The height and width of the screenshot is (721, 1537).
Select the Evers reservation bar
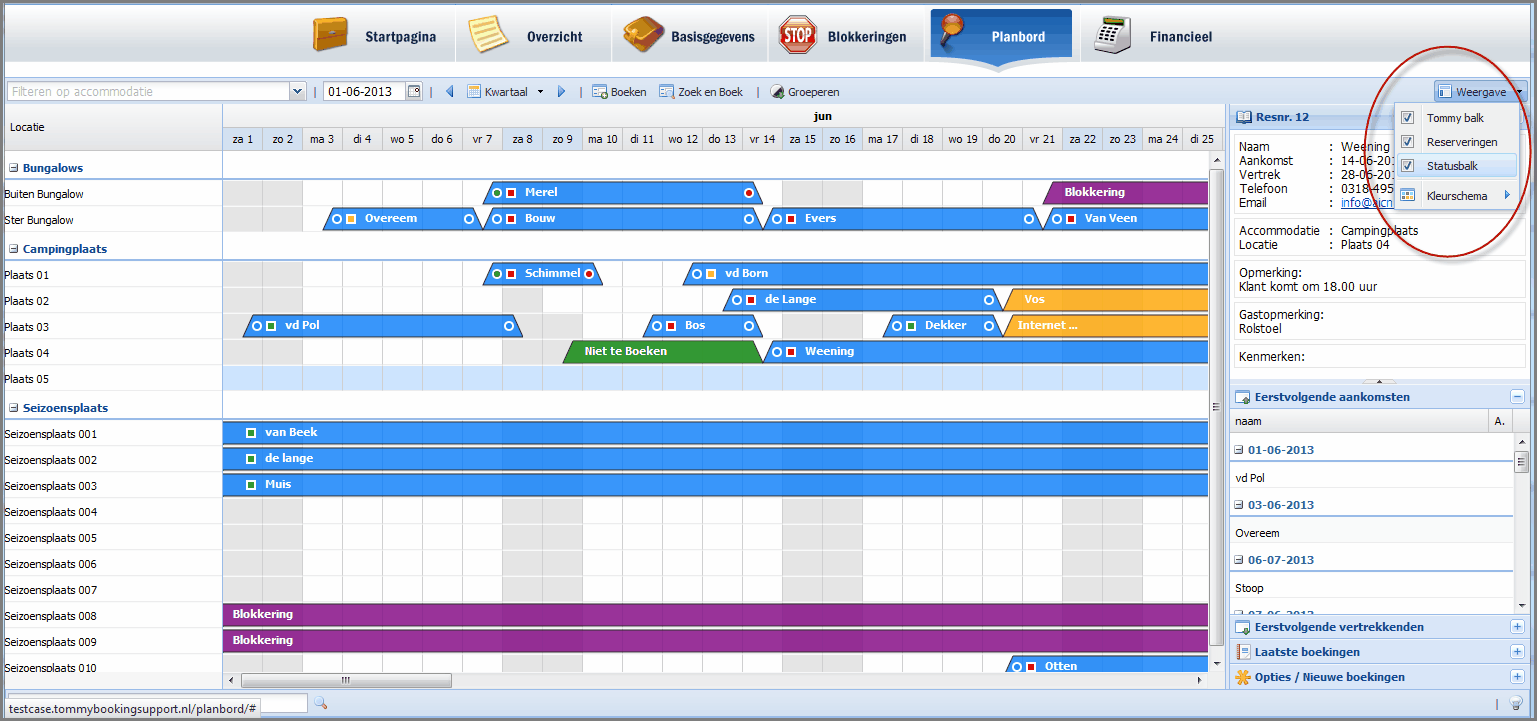click(x=902, y=218)
